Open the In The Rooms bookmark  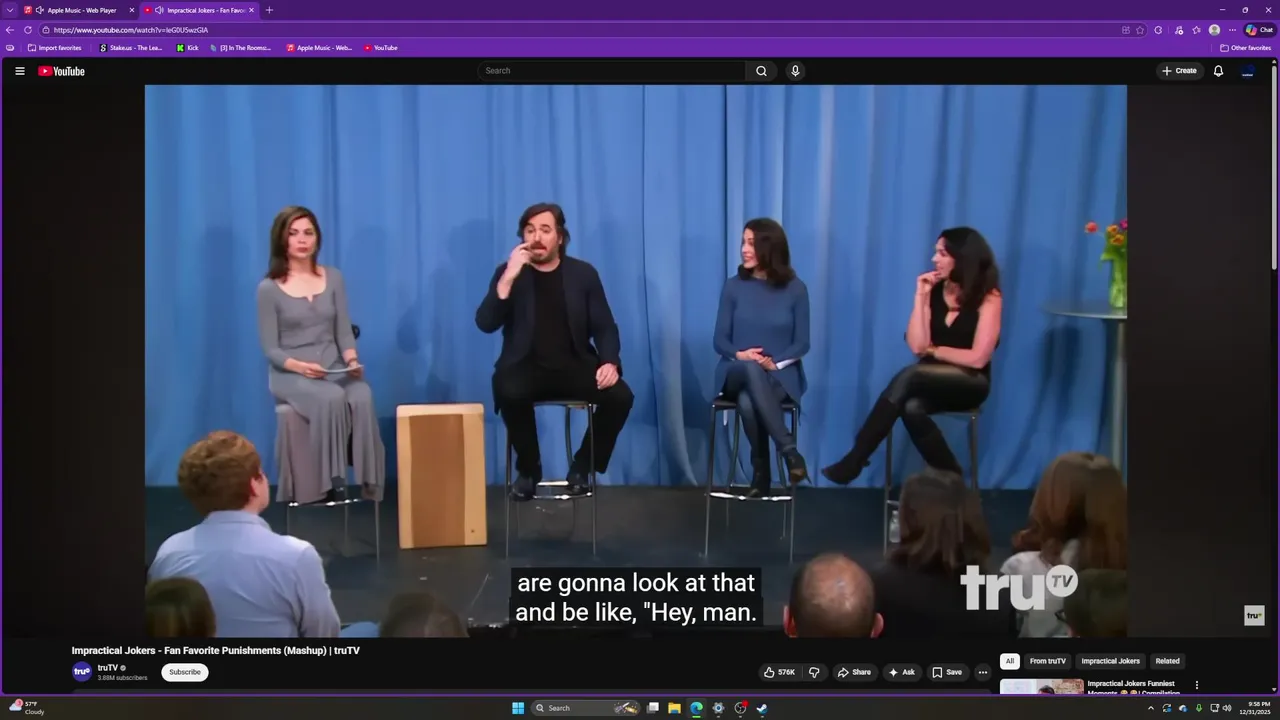click(x=240, y=48)
